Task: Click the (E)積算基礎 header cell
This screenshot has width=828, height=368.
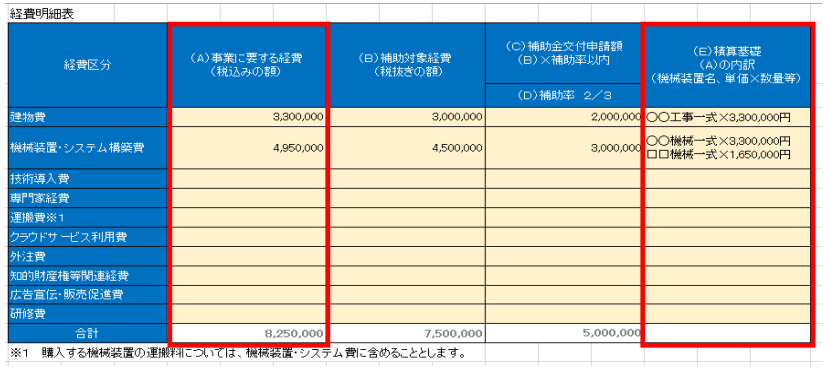Action: point(726,65)
